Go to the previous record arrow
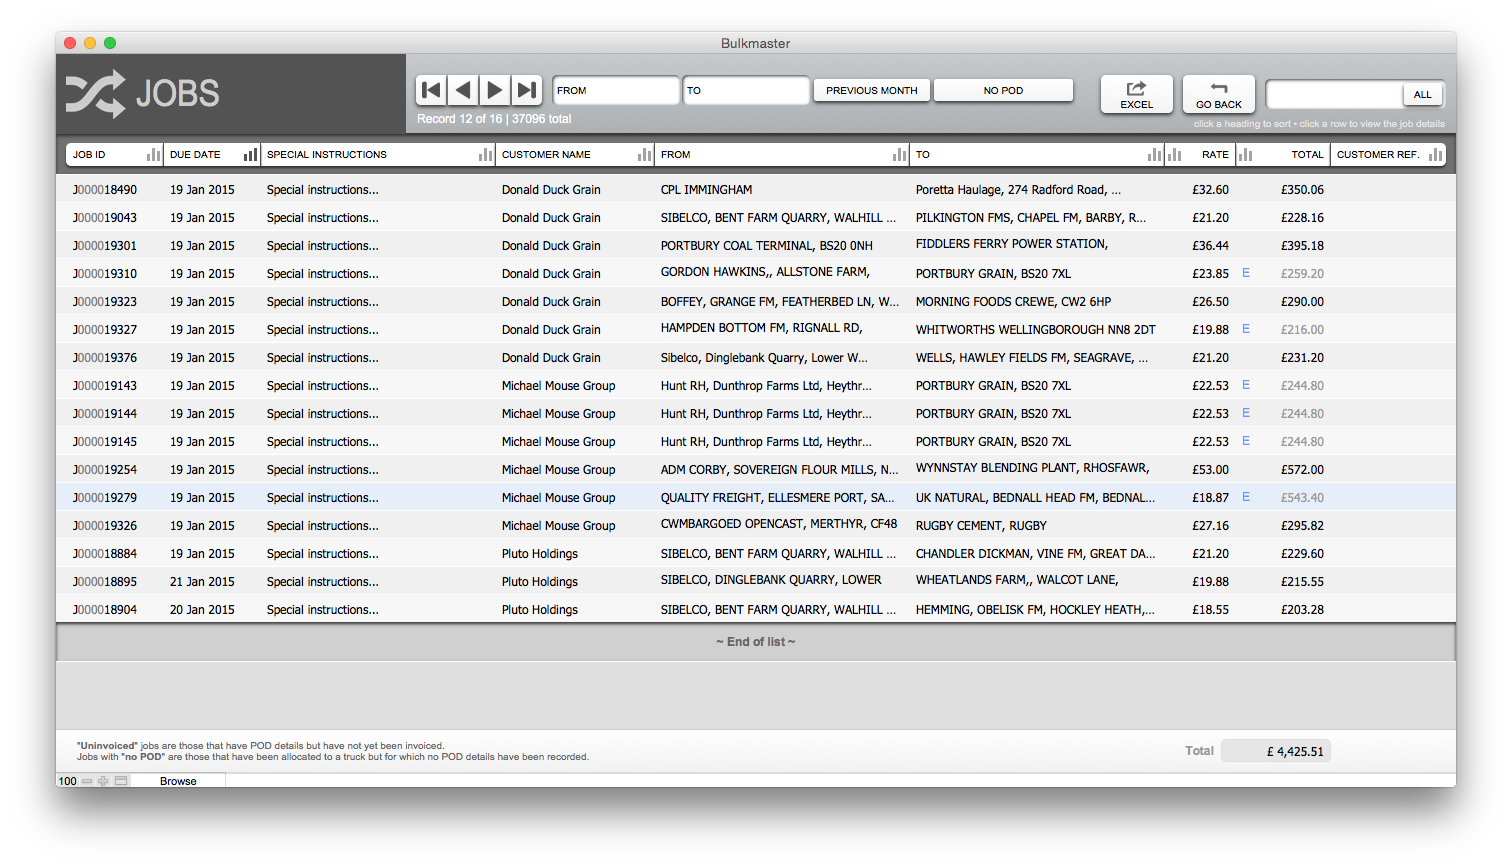This screenshot has height=867, width=1512. 463,90
